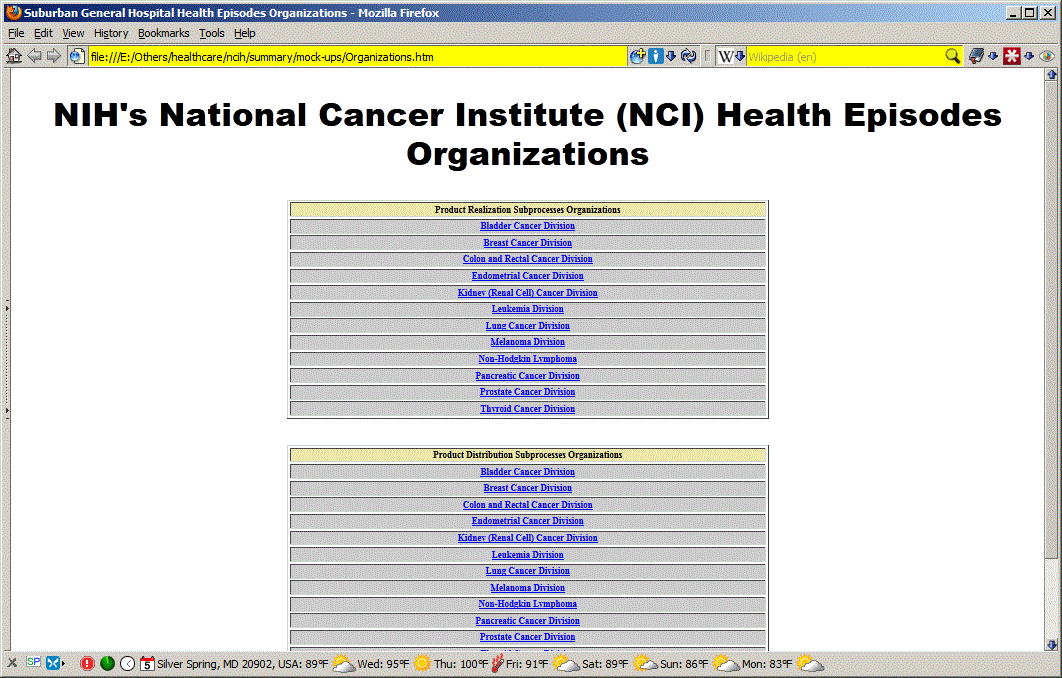The height and width of the screenshot is (678, 1062).
Task: Open Bladder Cancer Division under Product Realization
Action: coord(528,226)
